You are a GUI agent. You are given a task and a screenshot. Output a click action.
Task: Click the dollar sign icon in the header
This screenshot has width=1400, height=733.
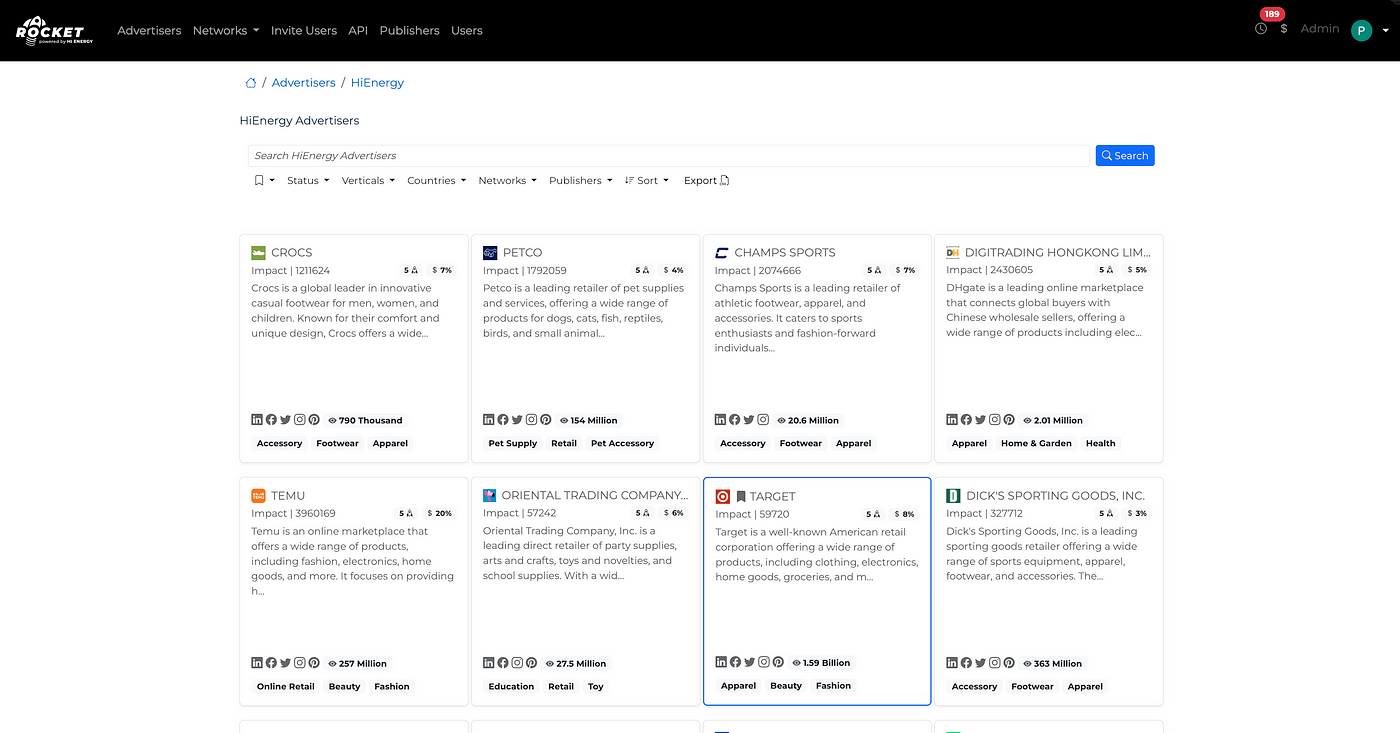pos(1284,29)
